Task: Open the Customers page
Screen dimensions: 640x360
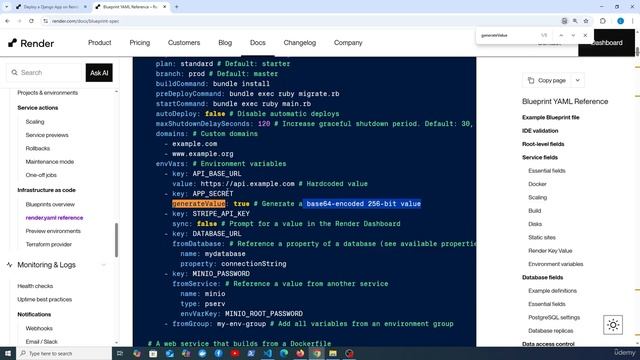Action: click(x=184, y=42)
